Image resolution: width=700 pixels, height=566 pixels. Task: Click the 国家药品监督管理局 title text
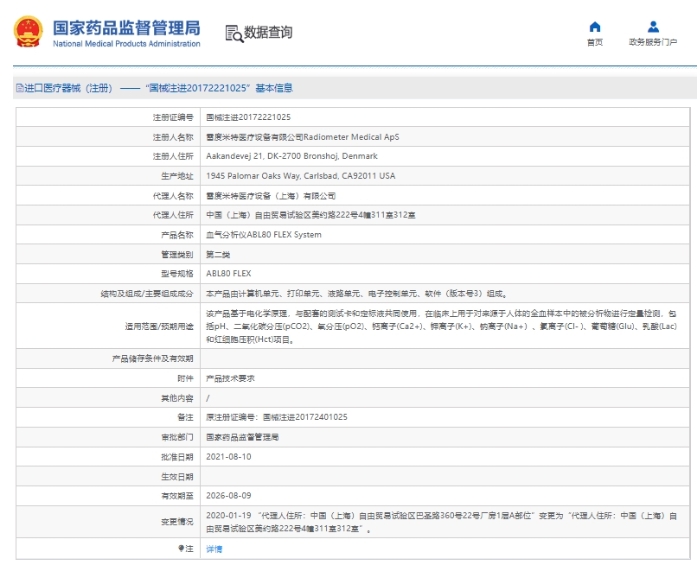(126, 27)
